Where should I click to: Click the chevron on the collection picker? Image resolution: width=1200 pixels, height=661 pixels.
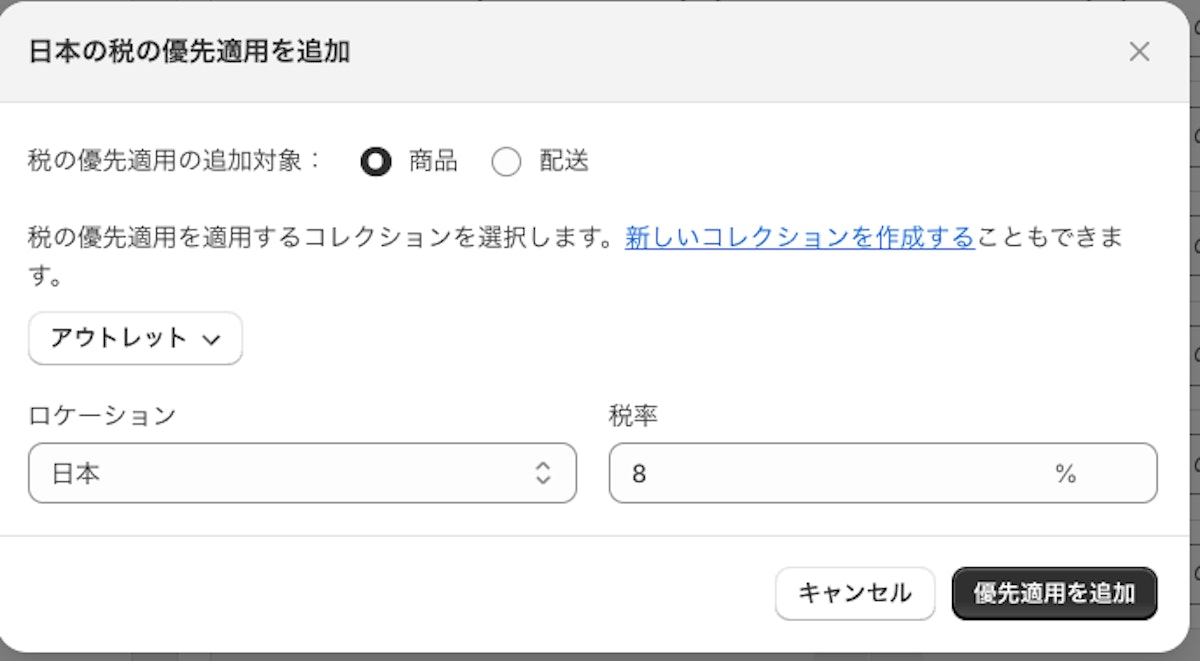(210, 339)
